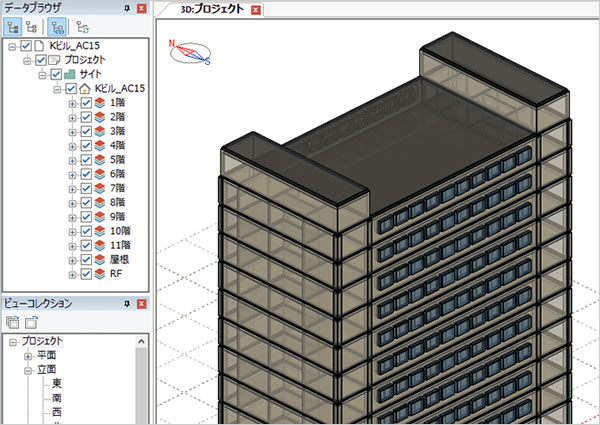Select the 4階 story label
This screenshot has width=600, height=425.
point(117,145)
